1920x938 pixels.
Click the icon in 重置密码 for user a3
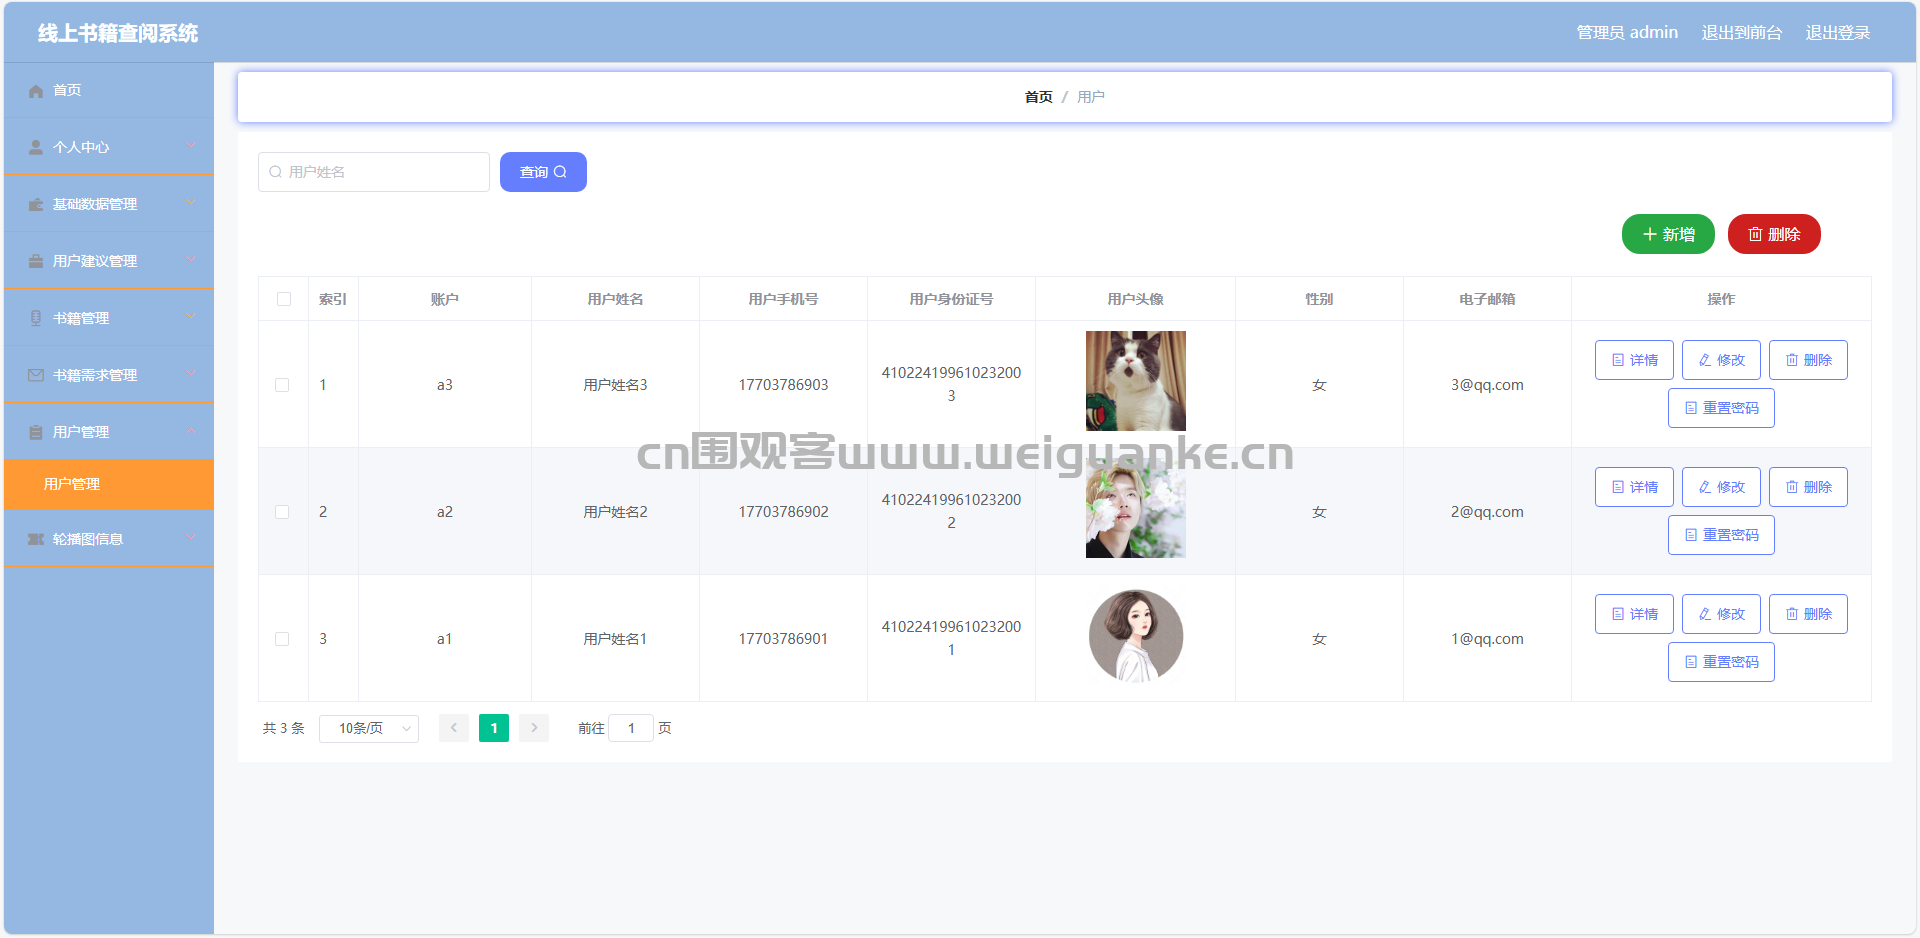coord(1691,408)
